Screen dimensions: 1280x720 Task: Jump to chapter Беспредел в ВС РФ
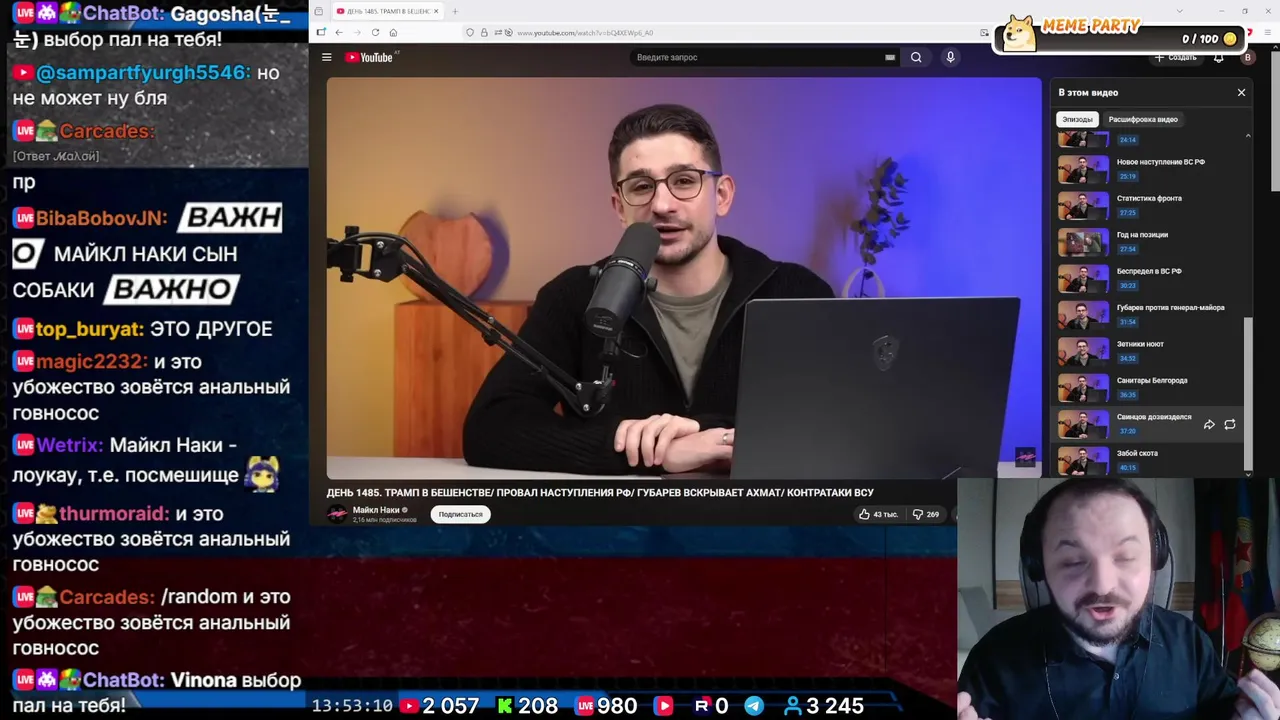1150,278
